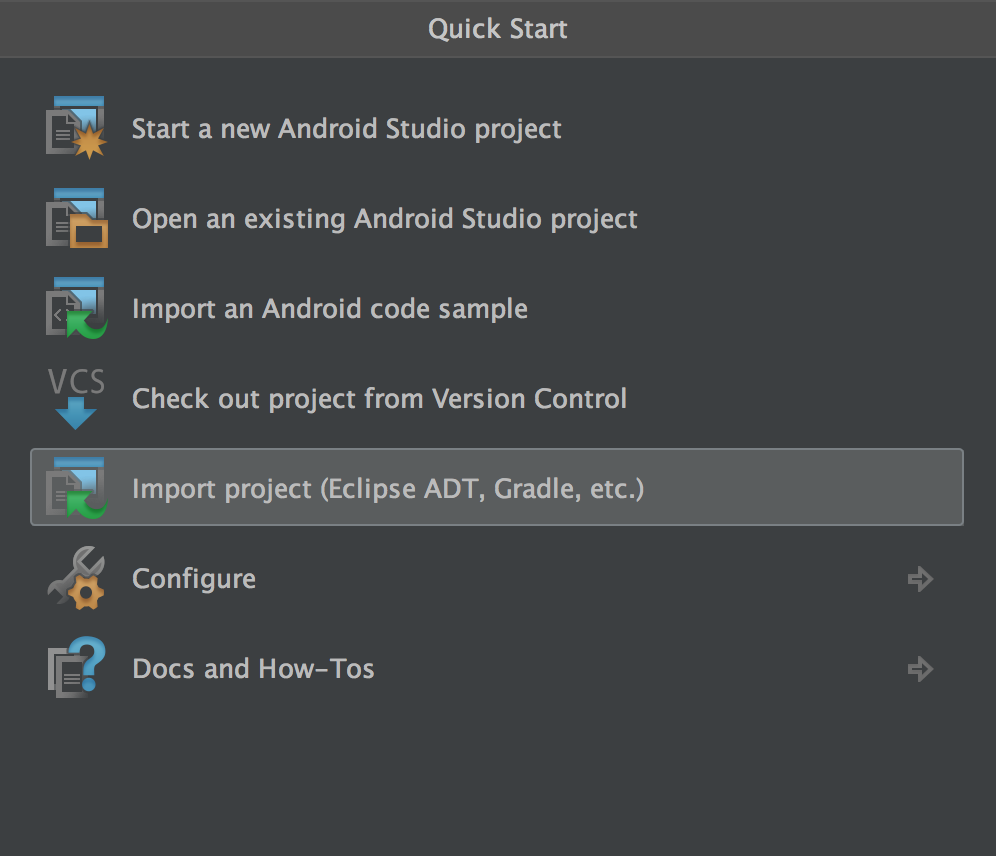Click the import code sample icon

(76, 308)
